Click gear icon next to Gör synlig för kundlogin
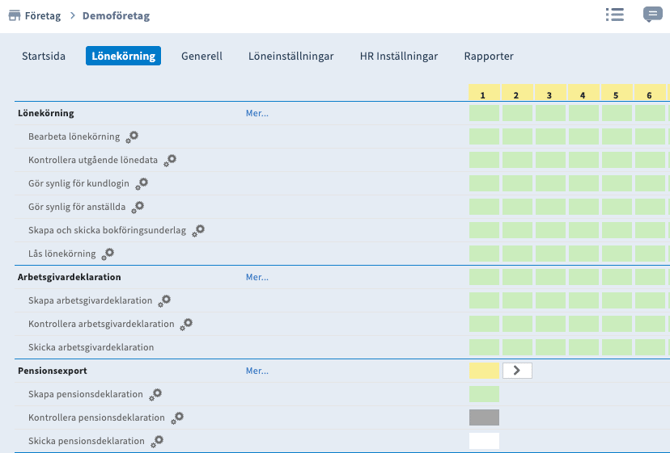This screenshot has width=670, height=453. pyautogui.click(x=142, y=183)
